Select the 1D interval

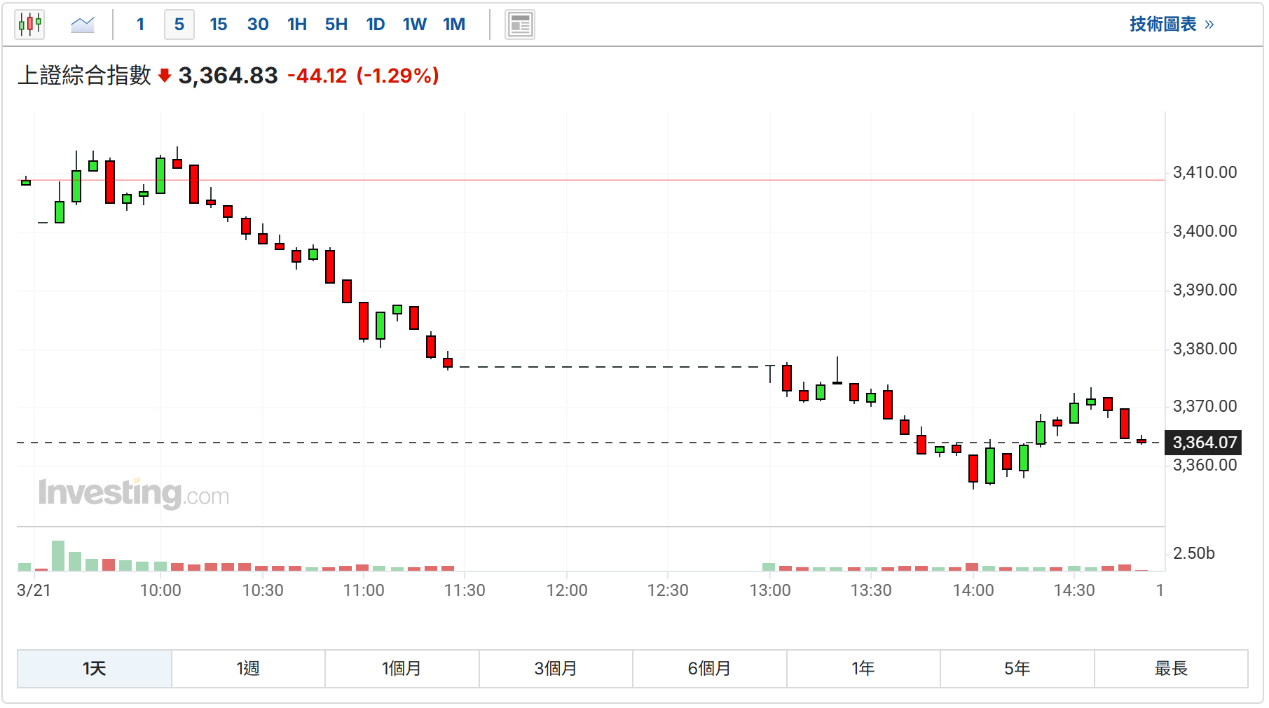[x=375, y=24]
